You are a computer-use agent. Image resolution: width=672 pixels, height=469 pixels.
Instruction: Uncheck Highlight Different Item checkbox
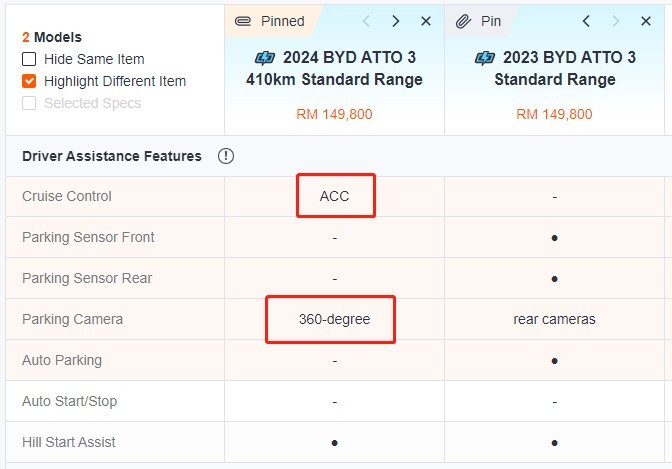tap(29, 81)
